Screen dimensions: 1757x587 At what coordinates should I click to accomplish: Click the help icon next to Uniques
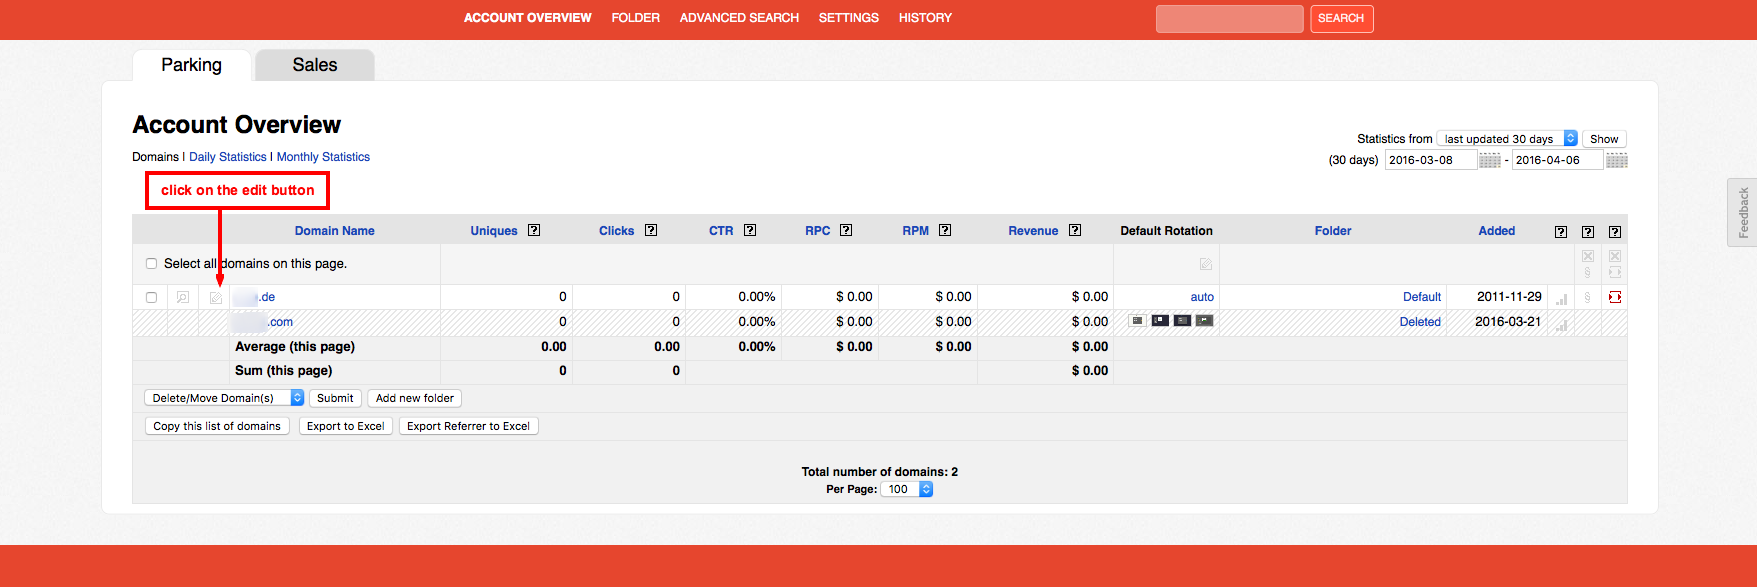(x=534, y=231)
